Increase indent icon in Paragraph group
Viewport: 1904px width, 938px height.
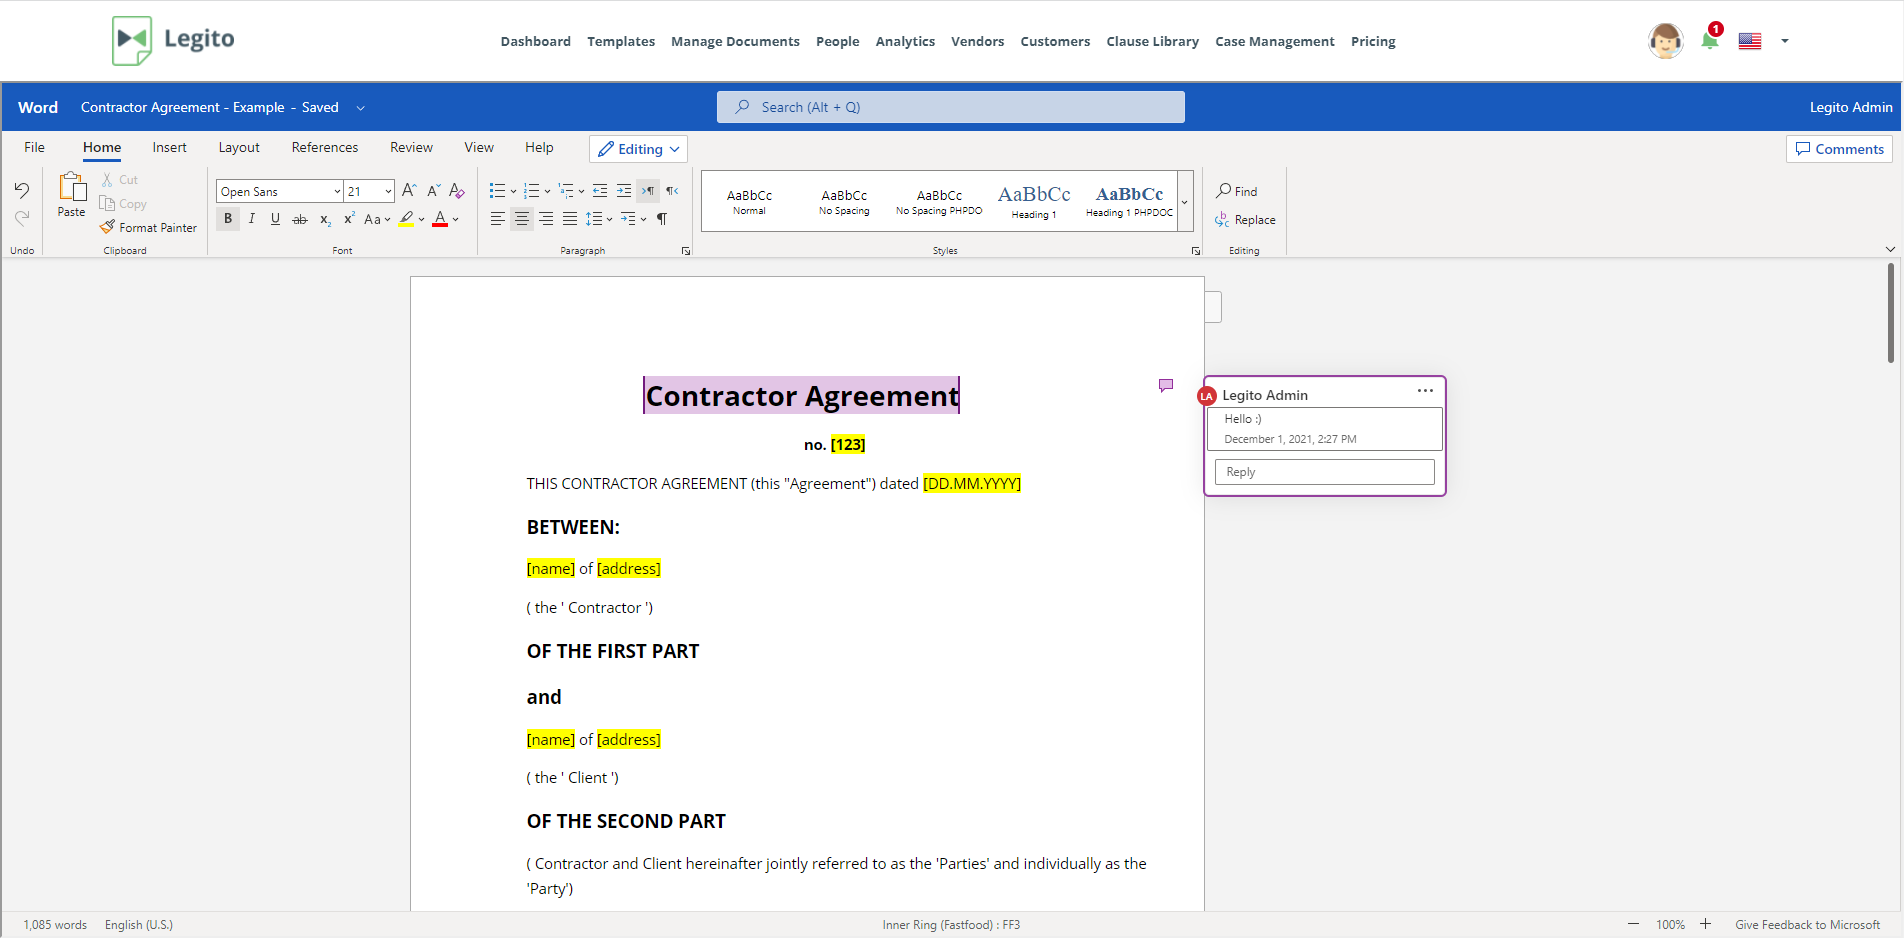[x=624, y=190]
